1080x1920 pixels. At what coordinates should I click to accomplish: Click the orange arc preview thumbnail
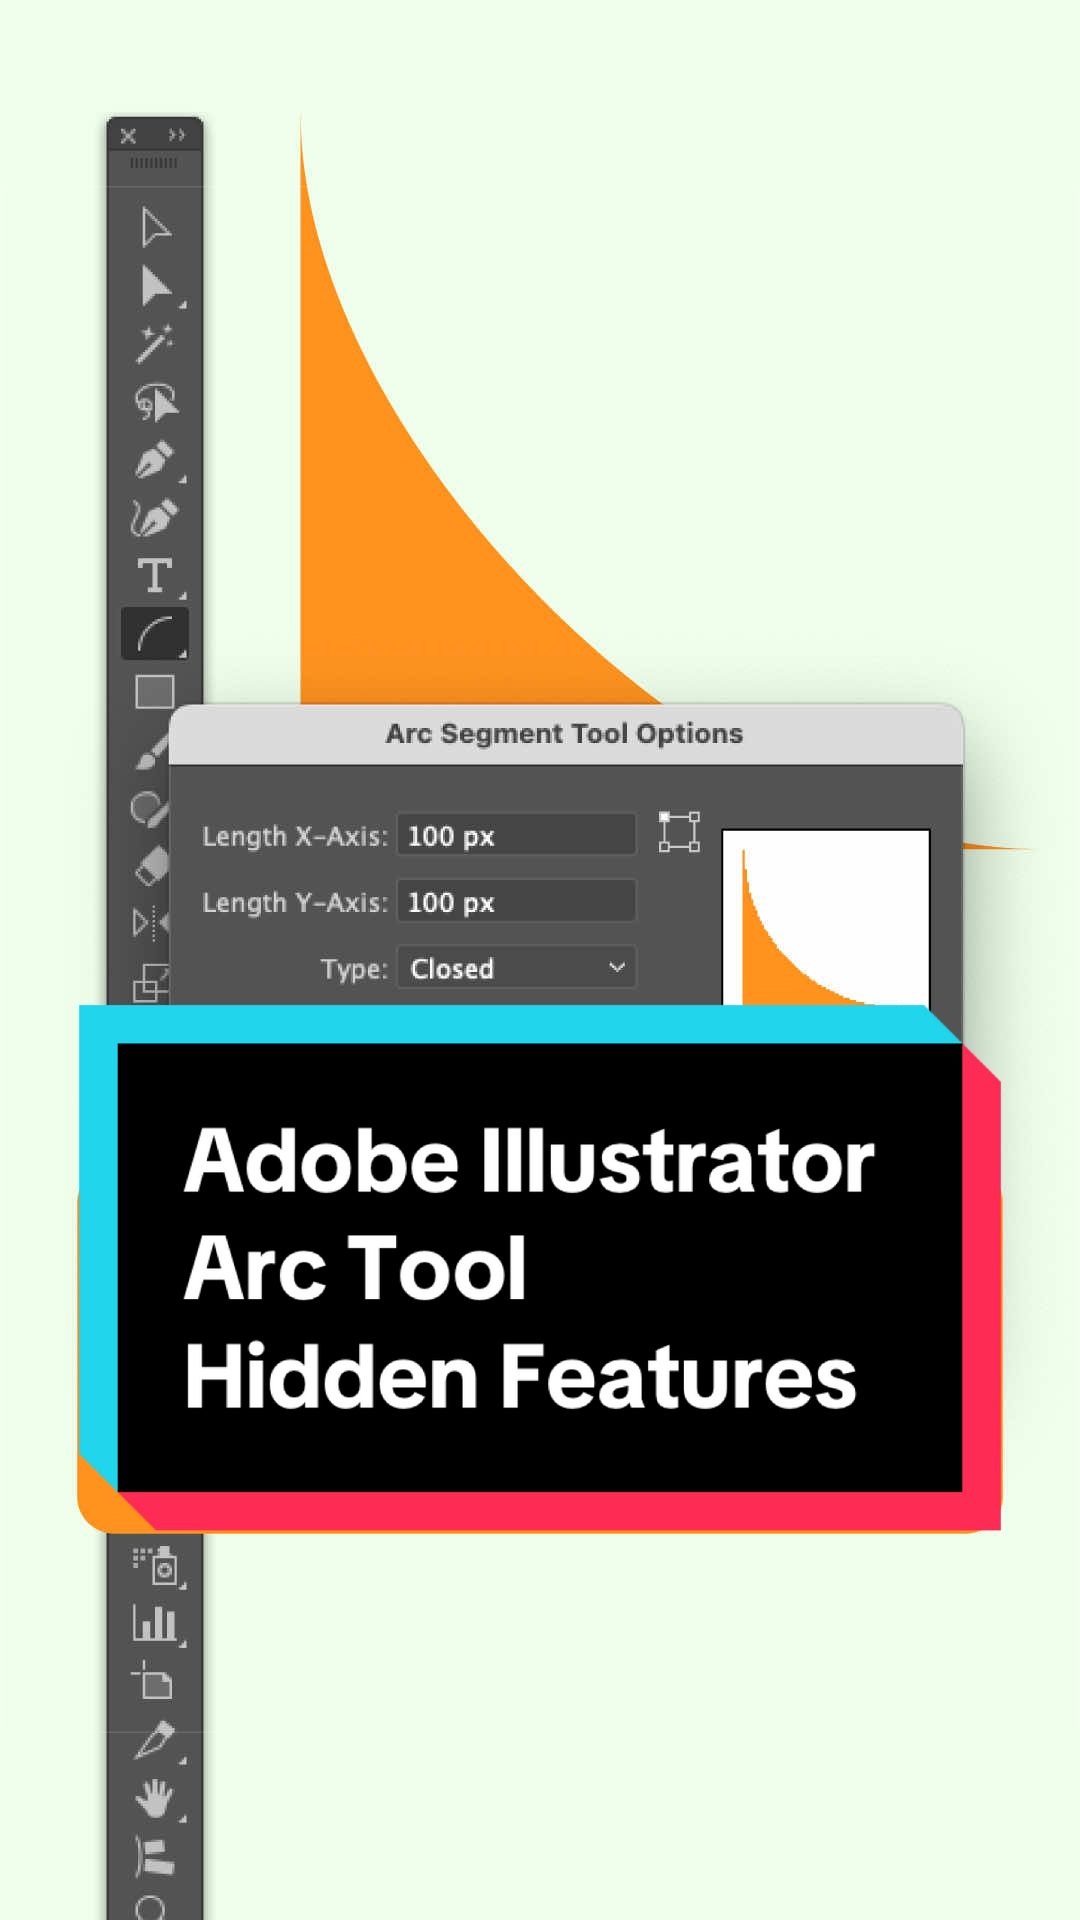click(x=826, y=917)
